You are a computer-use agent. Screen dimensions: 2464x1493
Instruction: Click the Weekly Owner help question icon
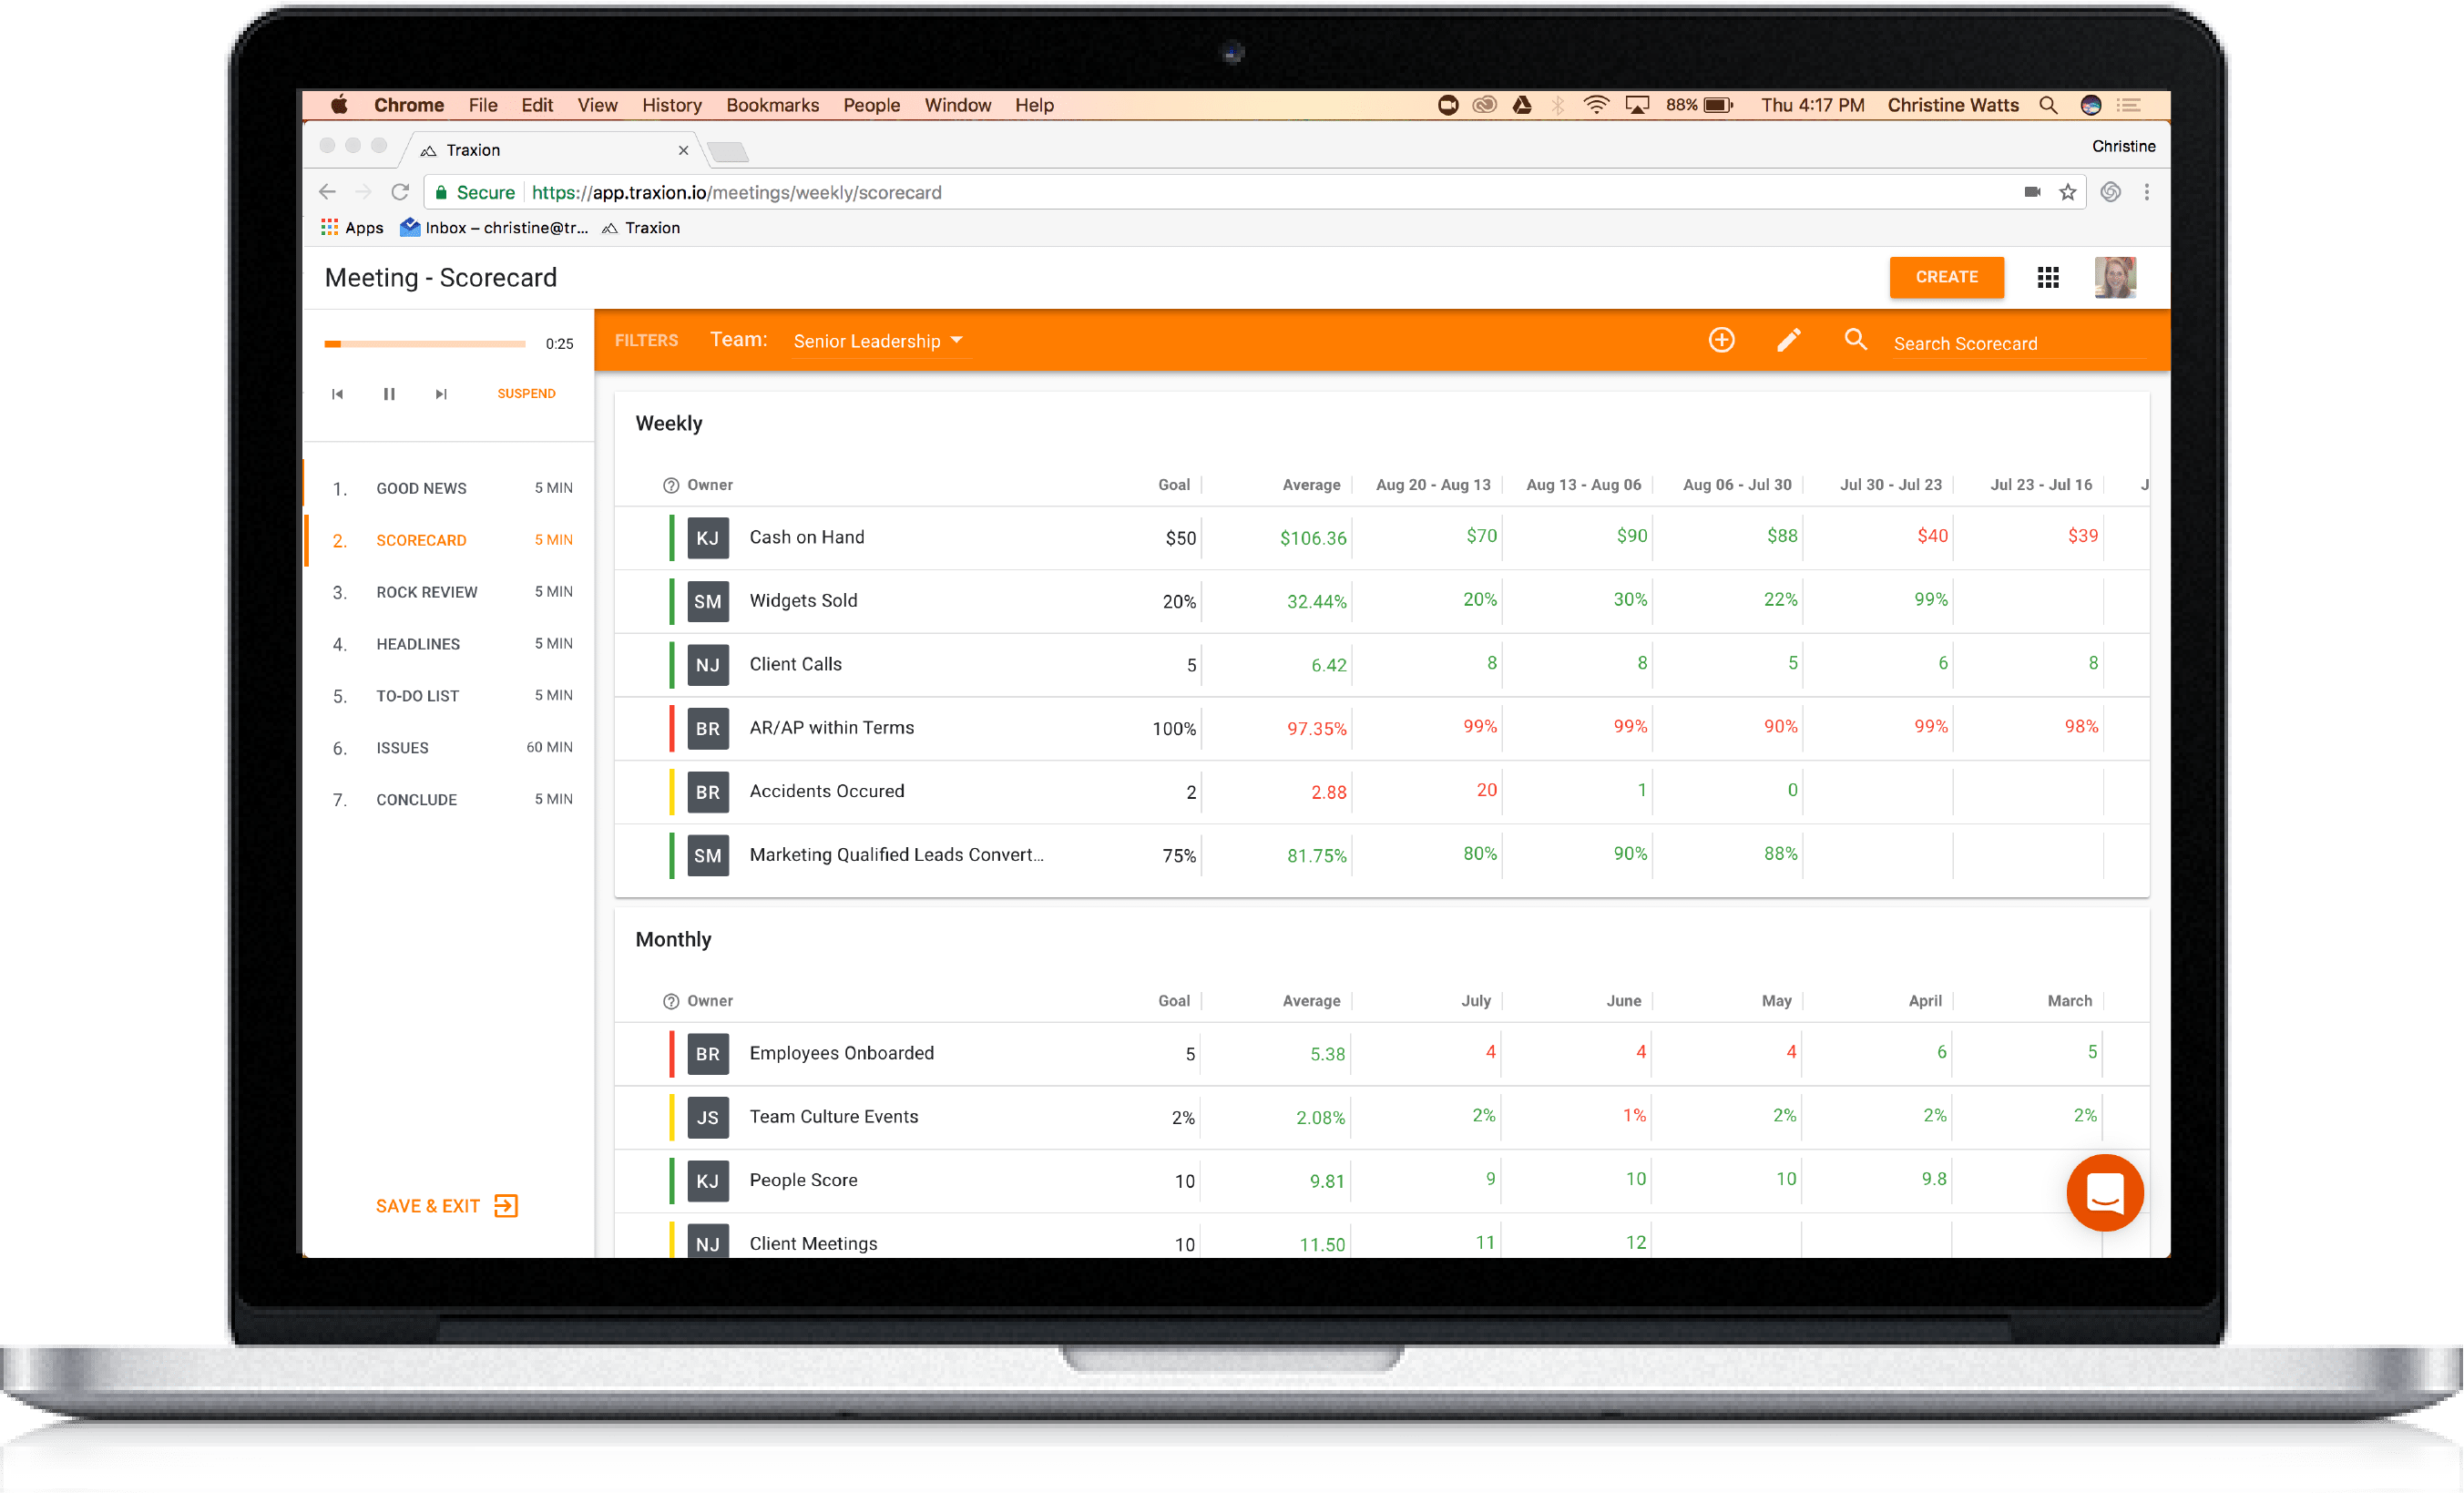tap(671, 485)
